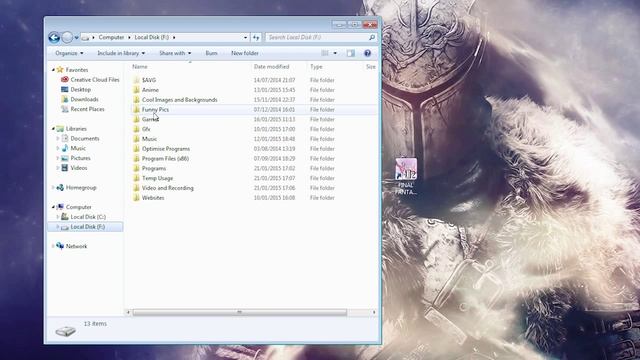
Task: Expand the Music library arrow
Action: point(58,148)
